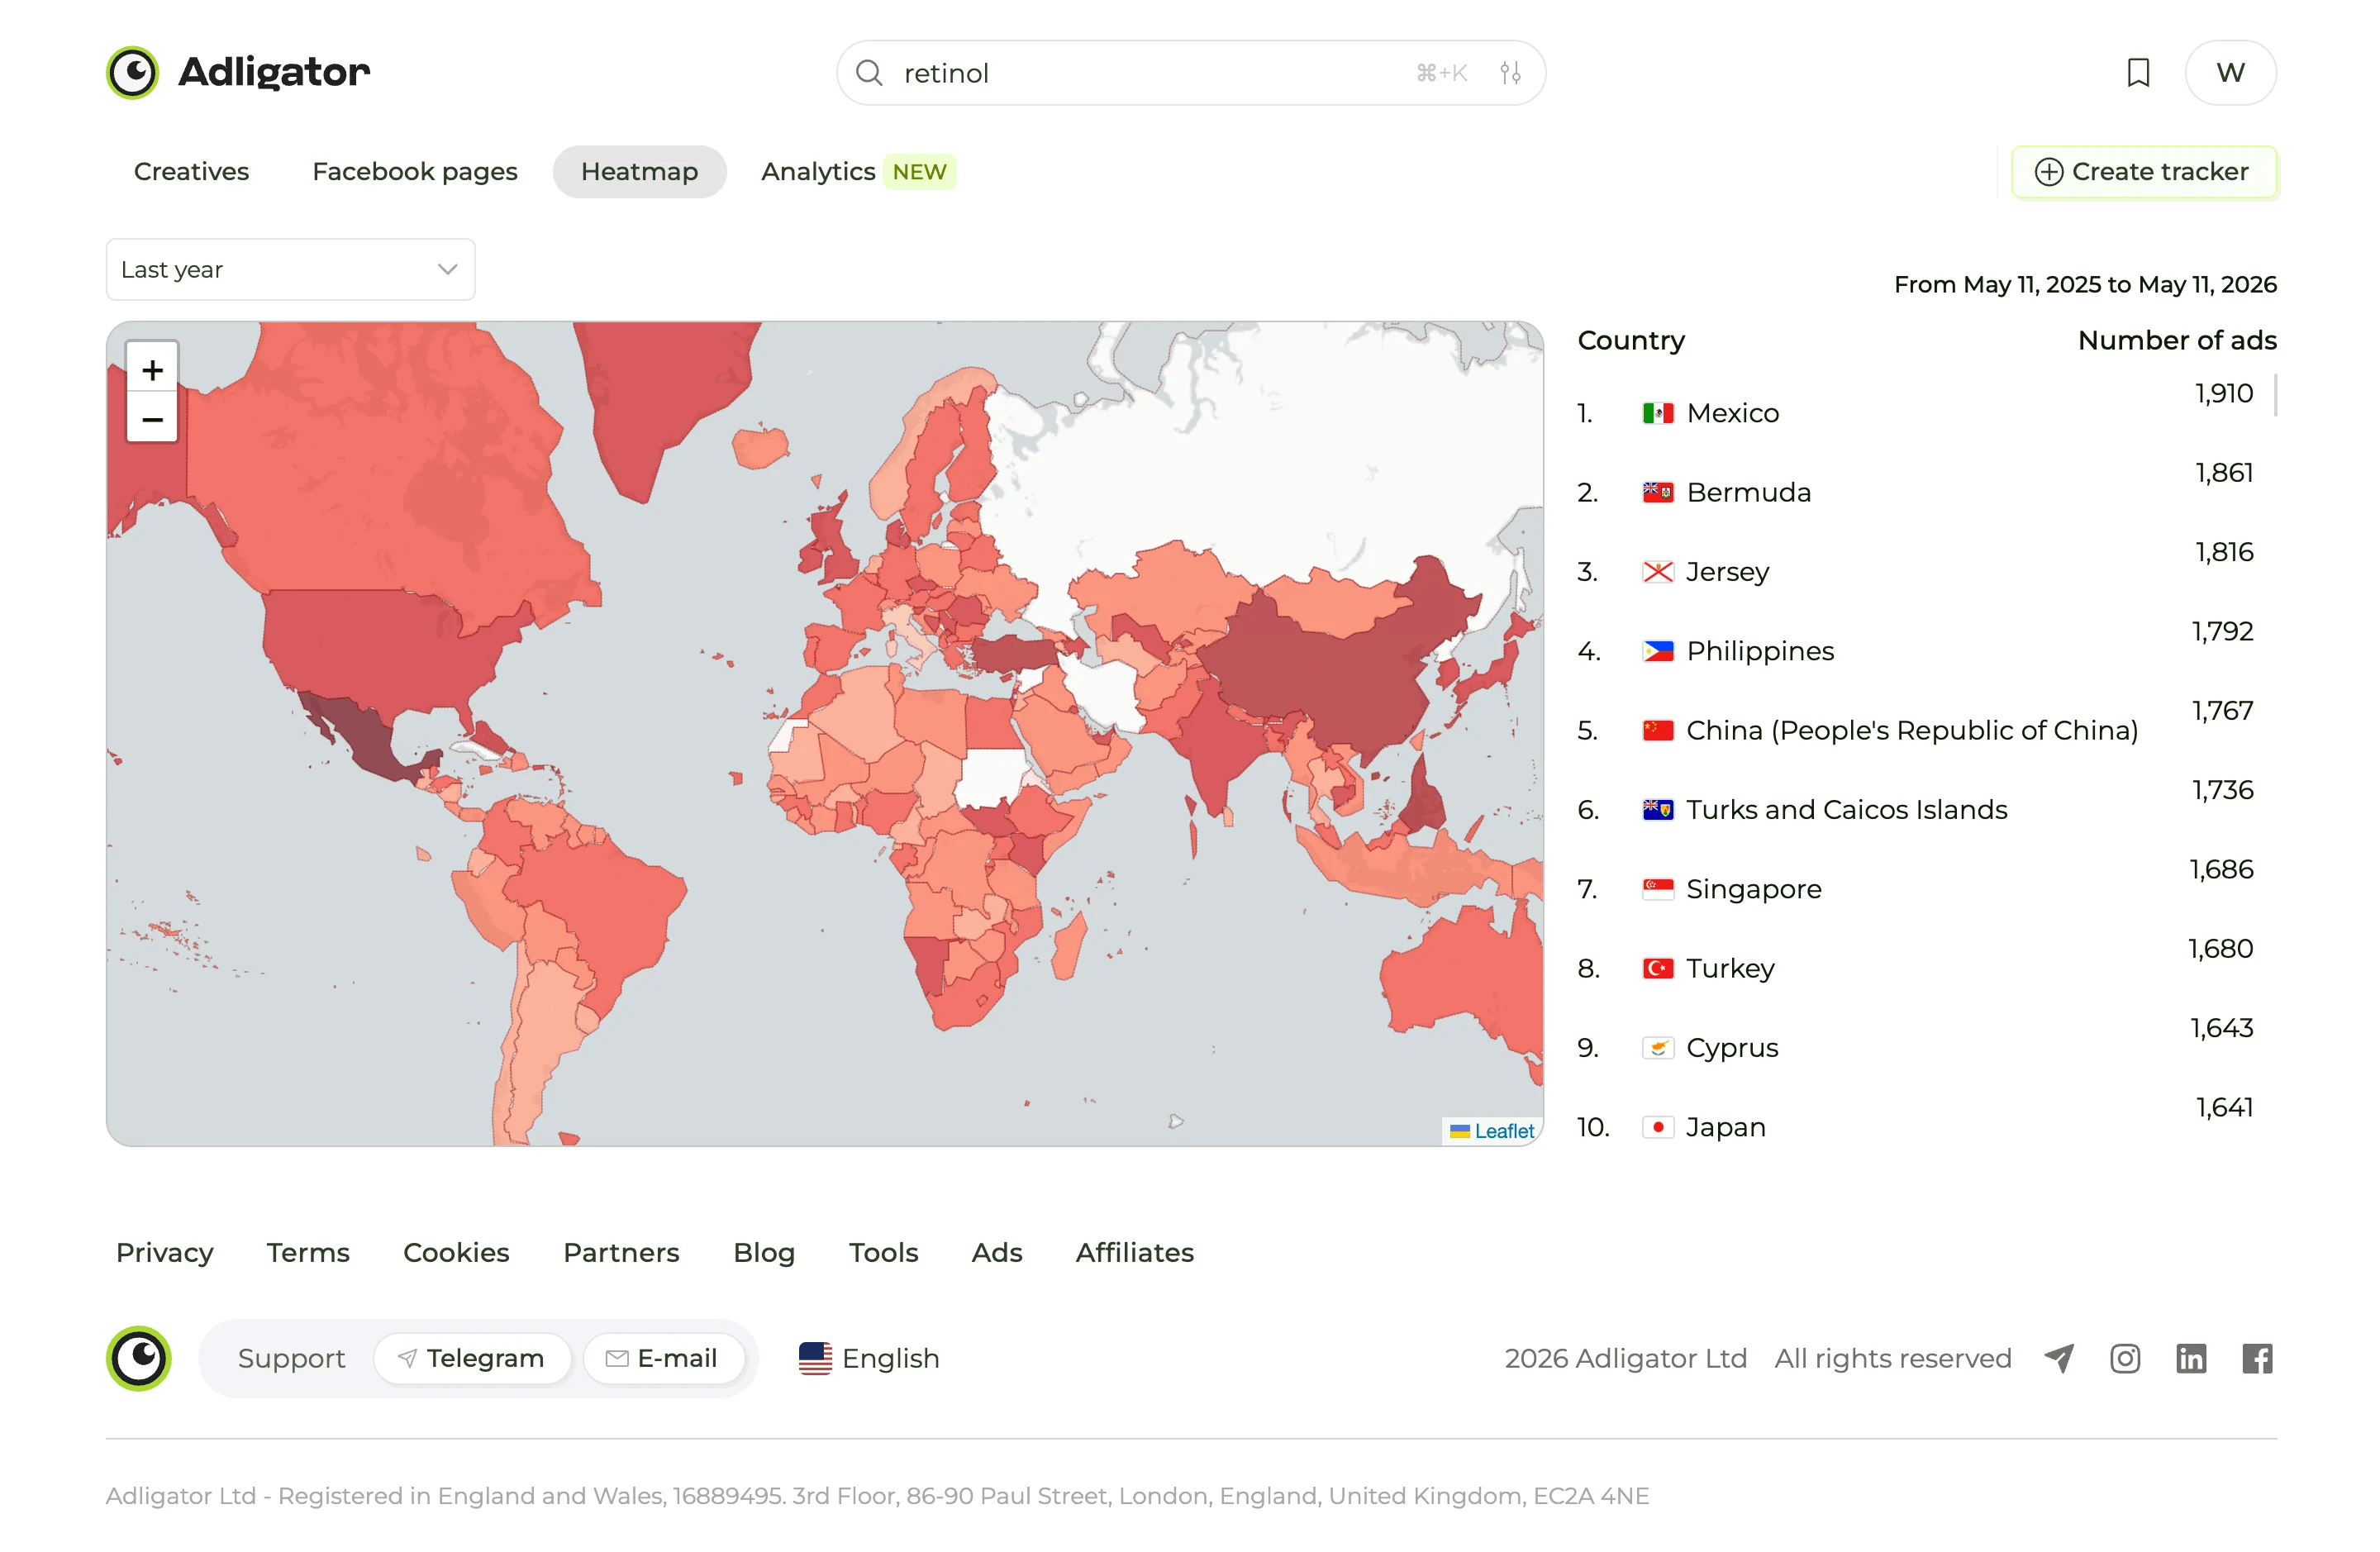Click the Turkey flag icon

(1657, 968)
